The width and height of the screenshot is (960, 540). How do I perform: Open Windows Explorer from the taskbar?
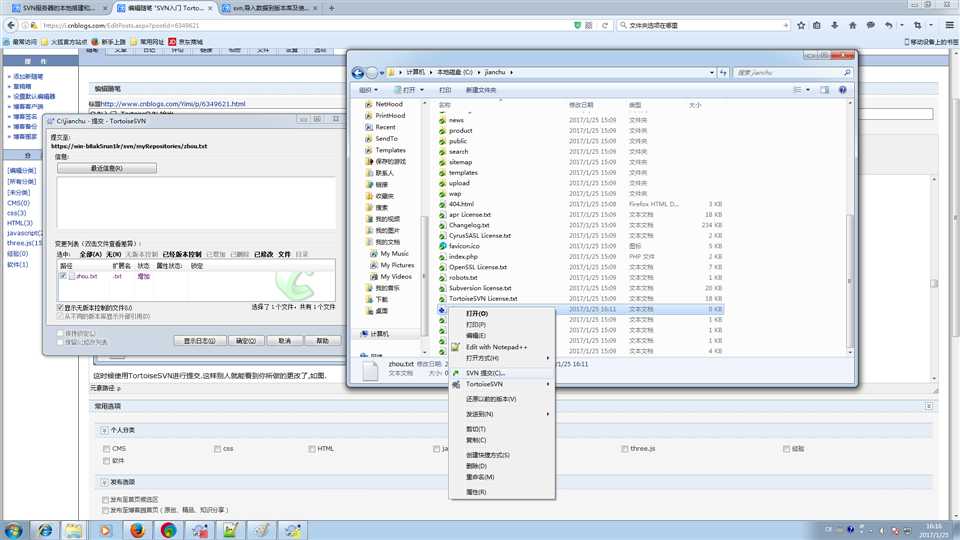[74, 530]
